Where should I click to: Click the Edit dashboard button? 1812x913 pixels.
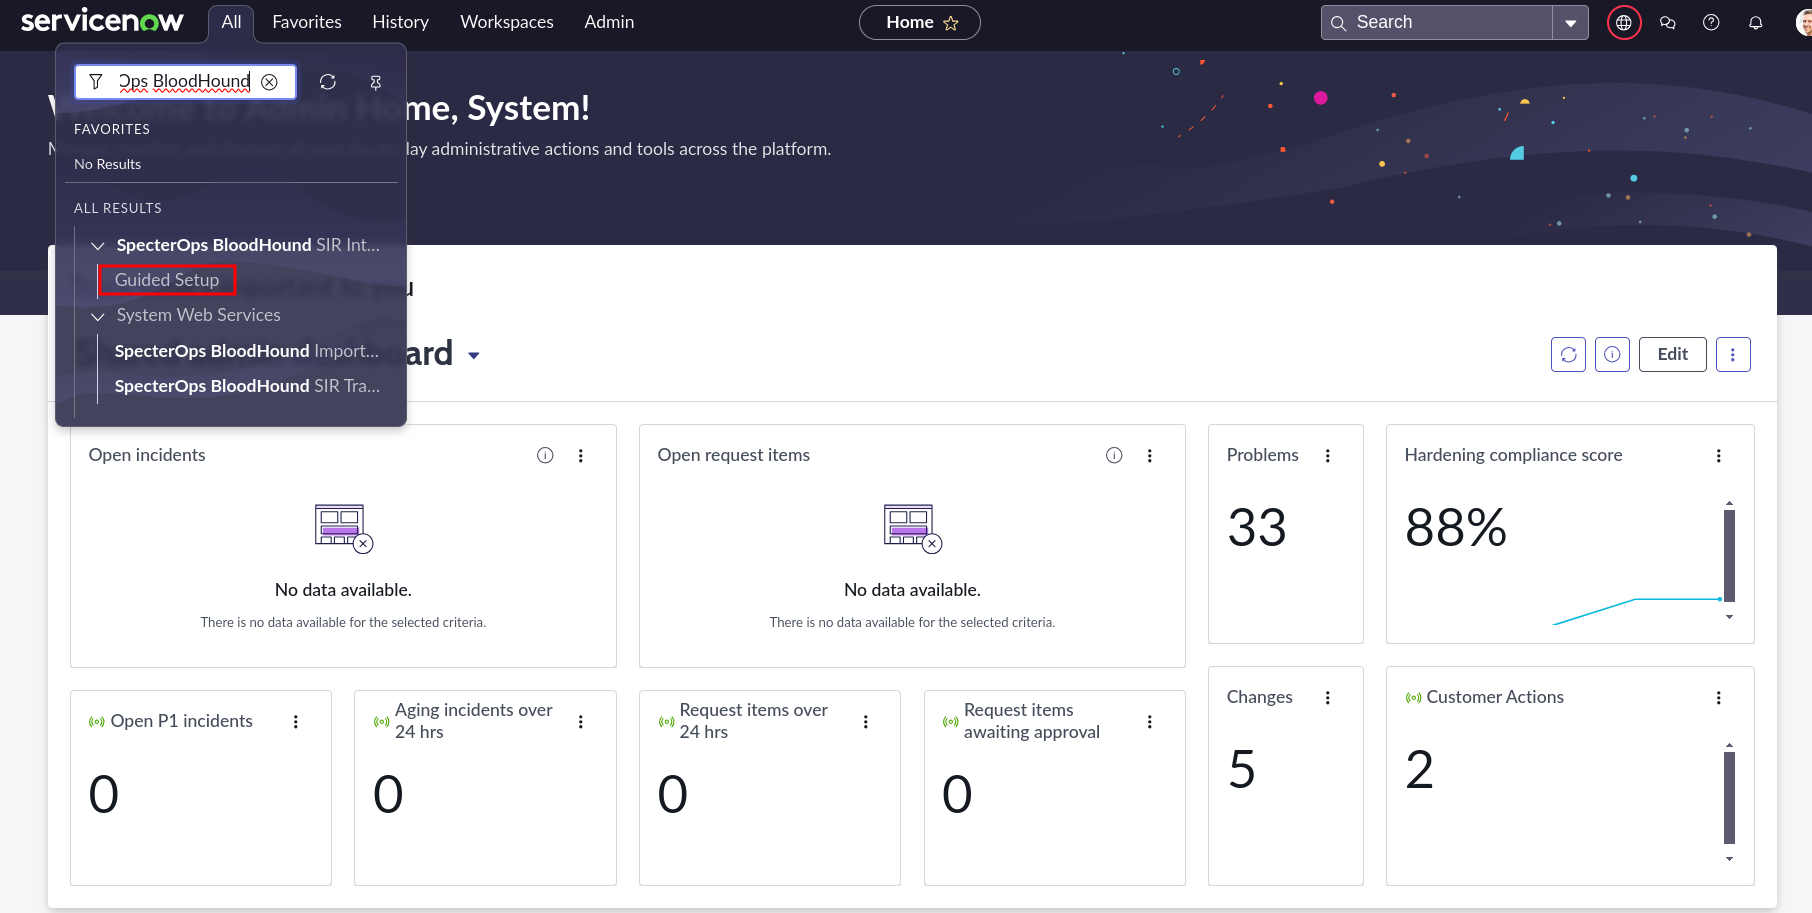(1672, 354)
